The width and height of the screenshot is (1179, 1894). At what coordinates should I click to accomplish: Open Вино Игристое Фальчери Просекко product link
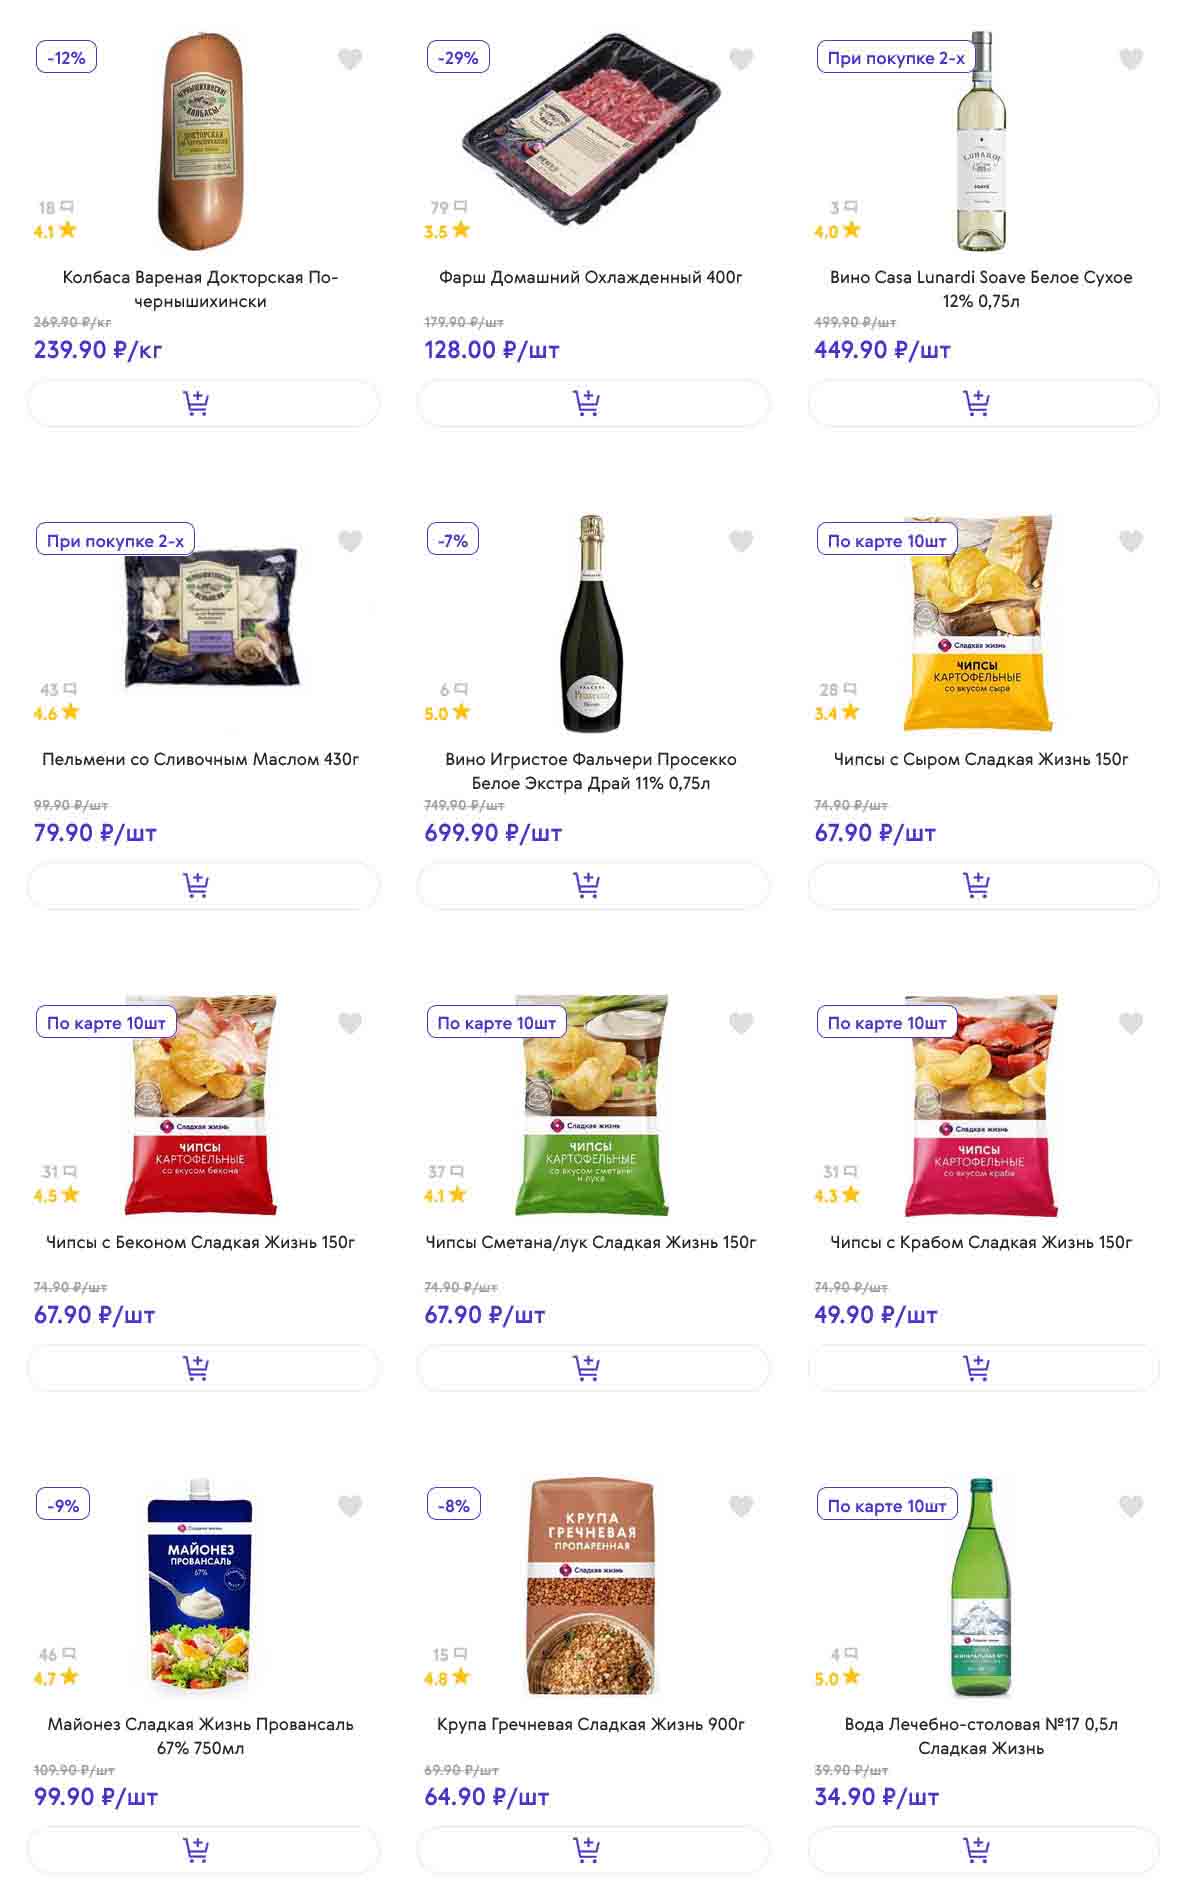[x=591, y=771]
